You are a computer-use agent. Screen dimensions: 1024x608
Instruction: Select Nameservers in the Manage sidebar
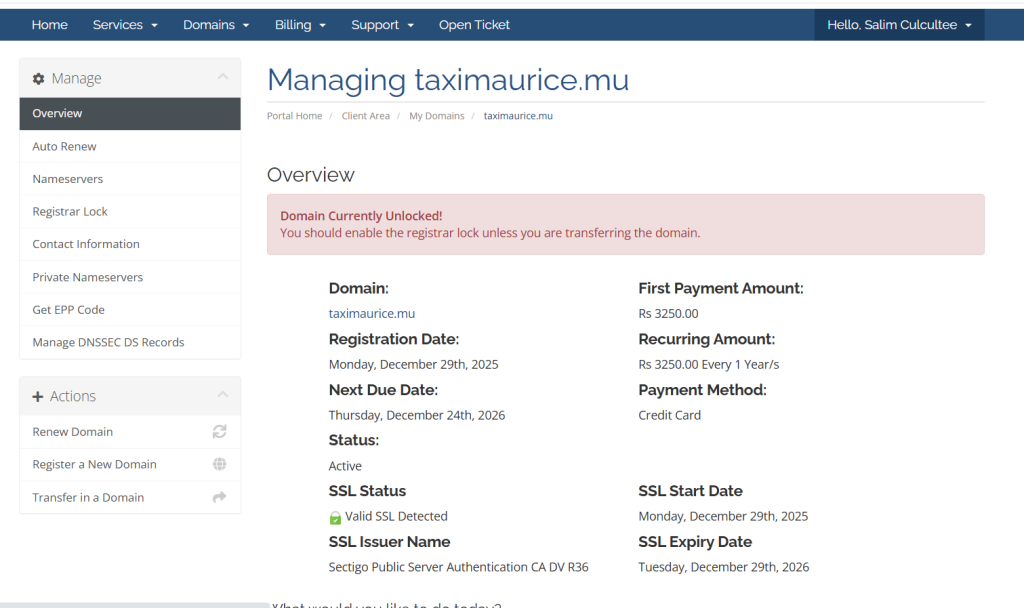[x=68, y=179]
